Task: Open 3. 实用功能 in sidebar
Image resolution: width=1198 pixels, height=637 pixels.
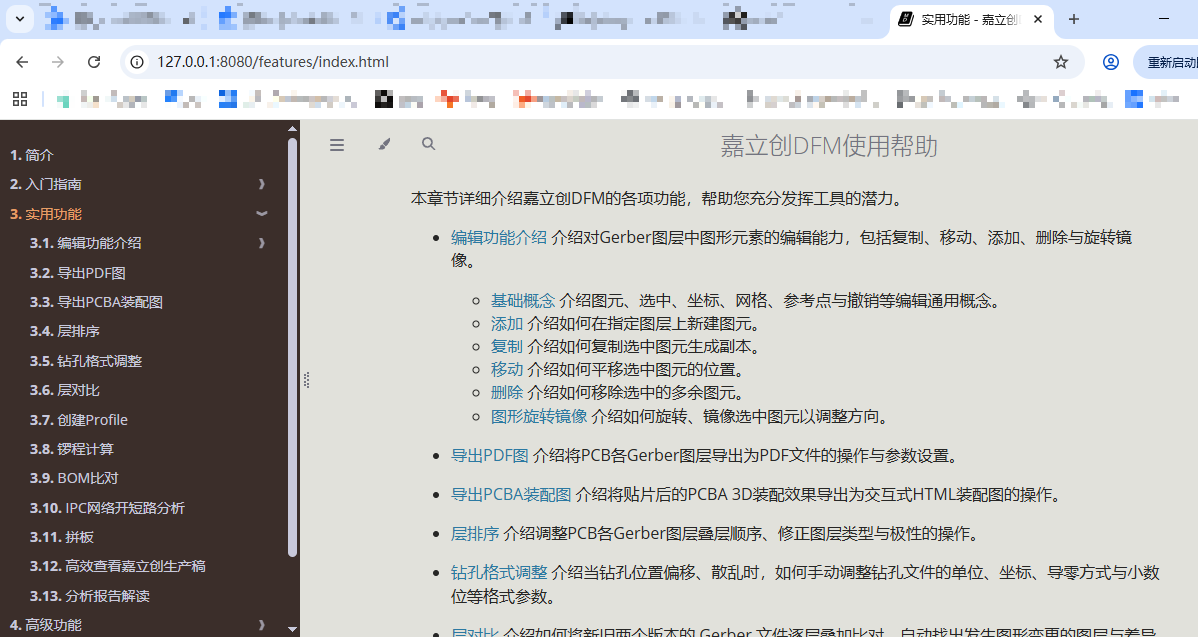Action: click(46, 214)
